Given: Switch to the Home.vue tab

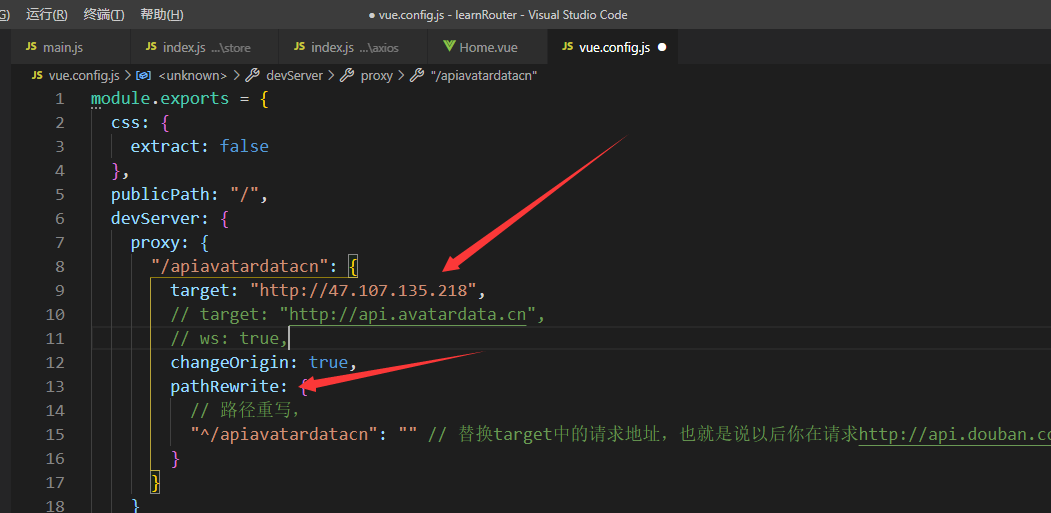Looking at the screenshot, I should 488,47.
